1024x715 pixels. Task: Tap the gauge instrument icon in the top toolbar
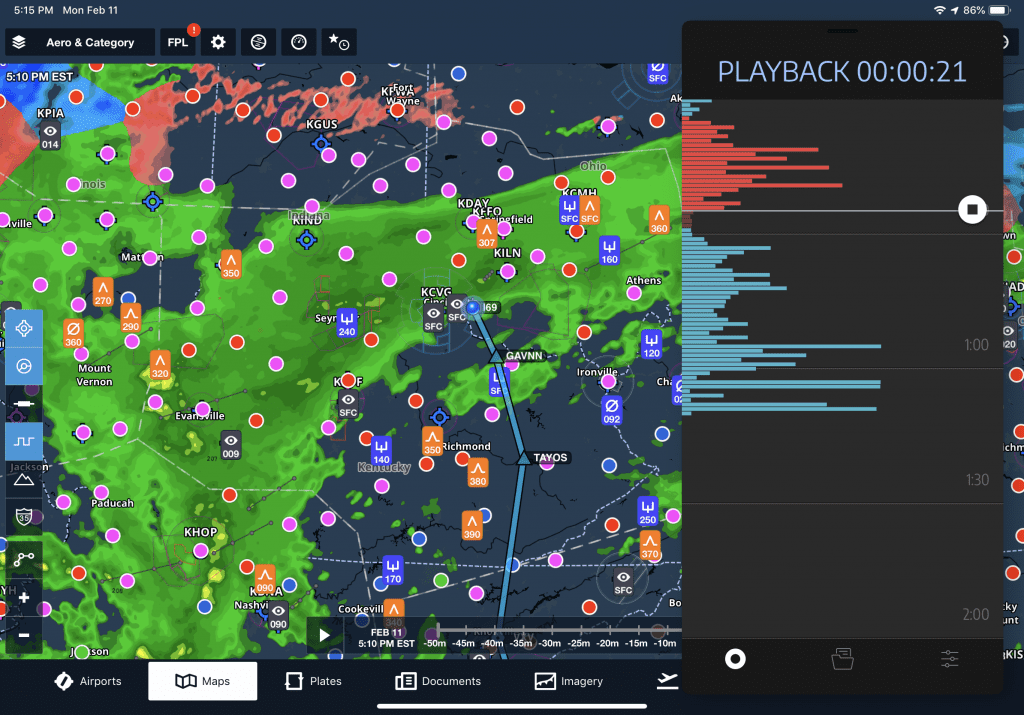tap(297, 42)
